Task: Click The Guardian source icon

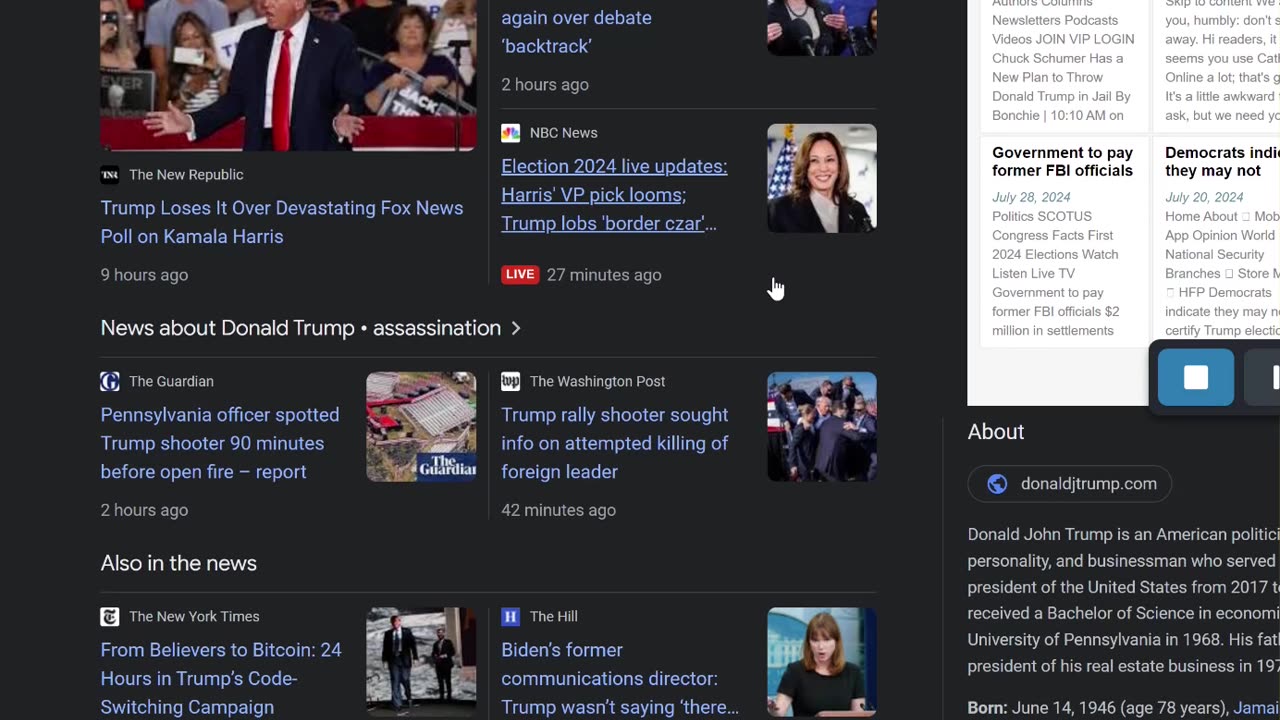Action: [110, 381]
